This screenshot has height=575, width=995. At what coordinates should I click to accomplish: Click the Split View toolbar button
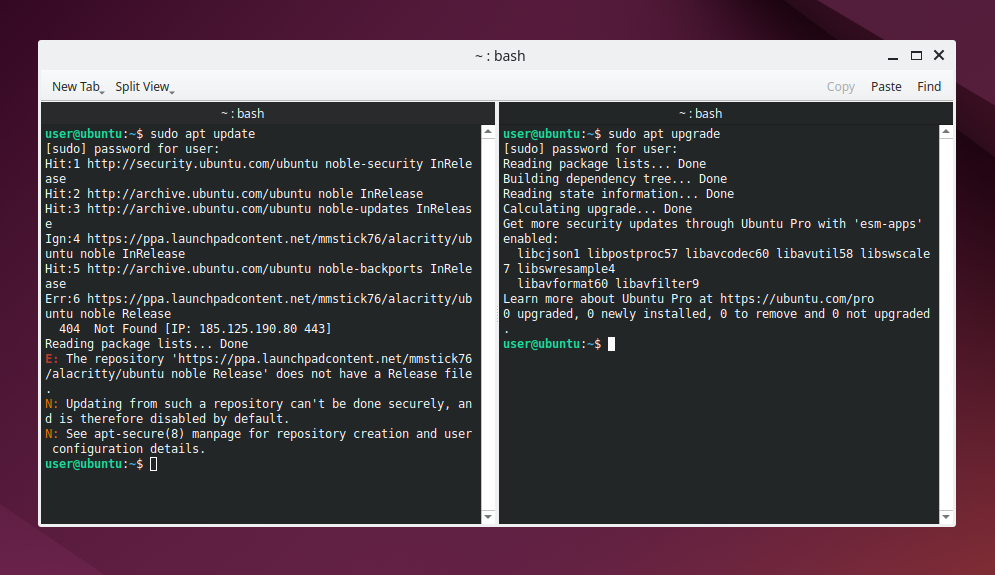141,87
